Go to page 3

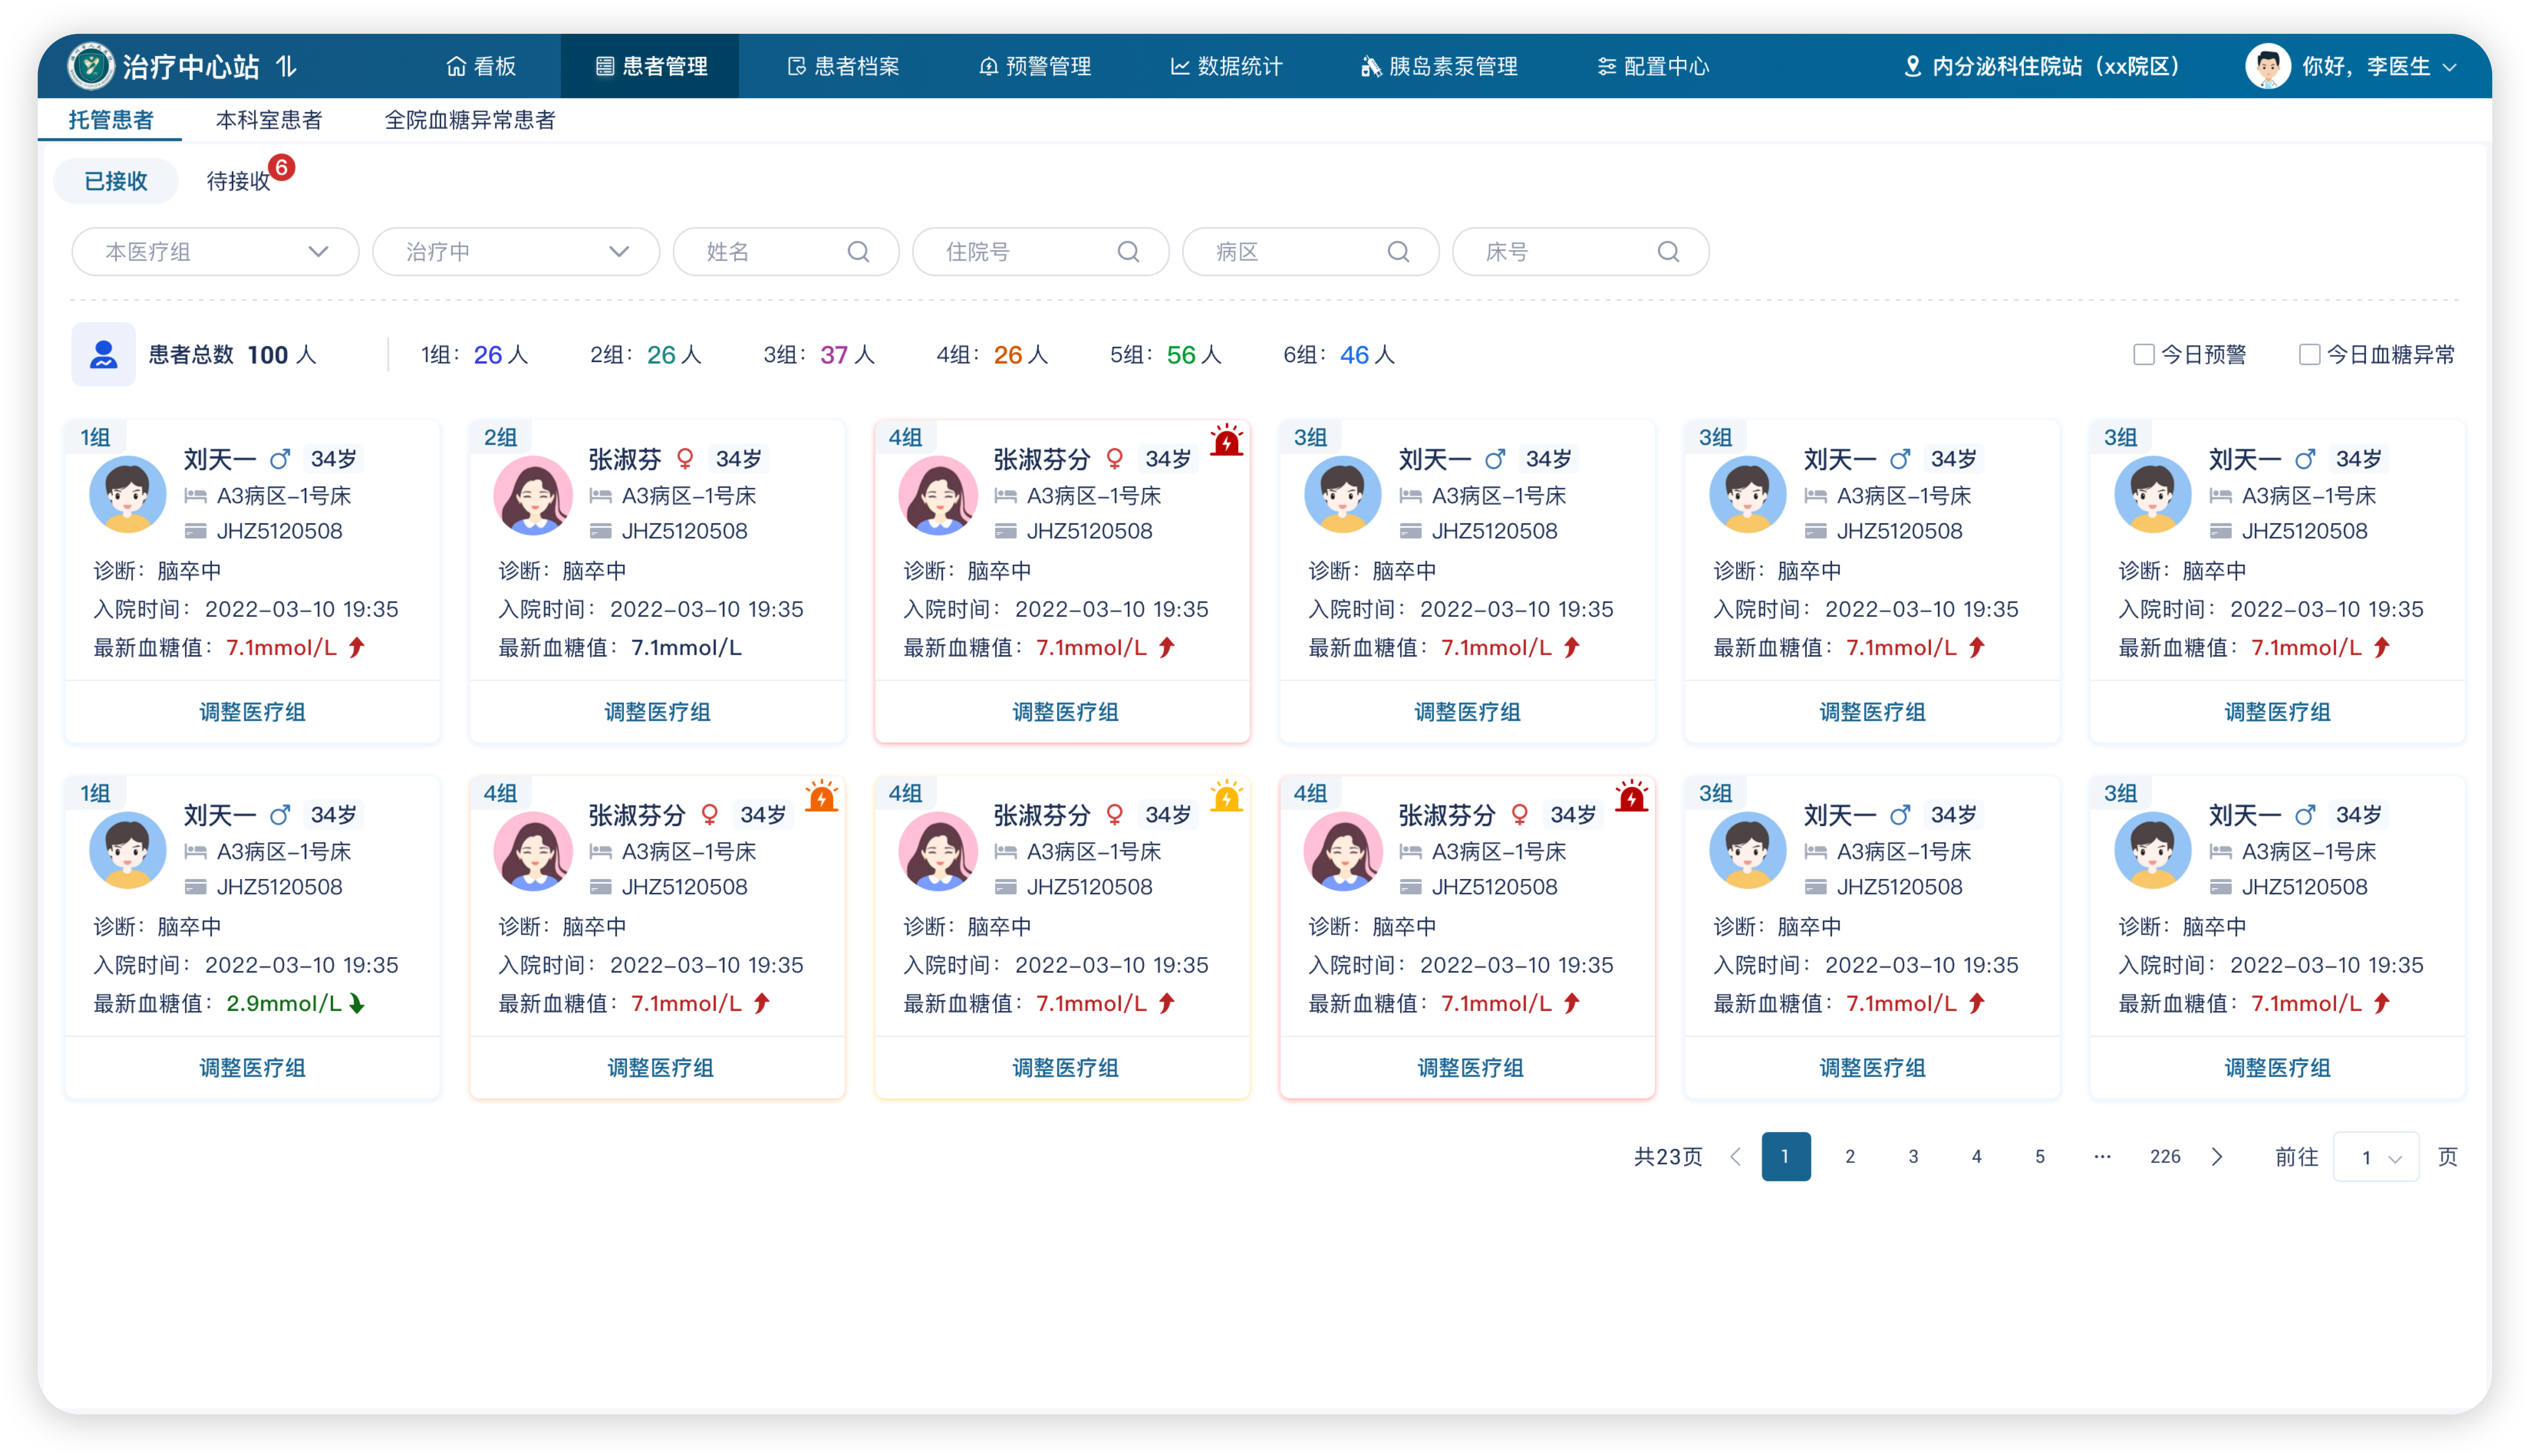(x=1913, y=1157)
